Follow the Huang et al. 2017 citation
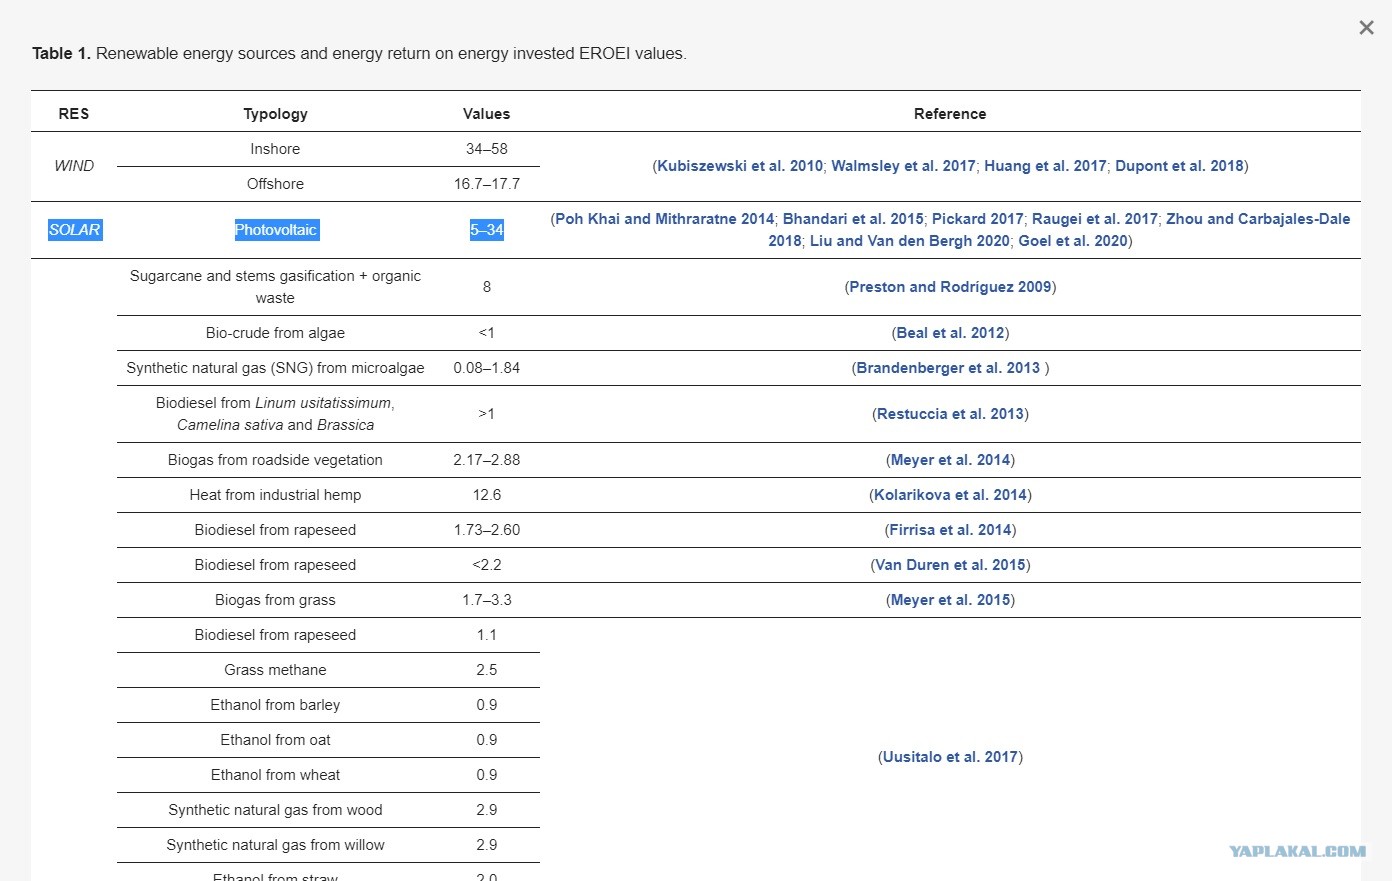 (1045, 166)
